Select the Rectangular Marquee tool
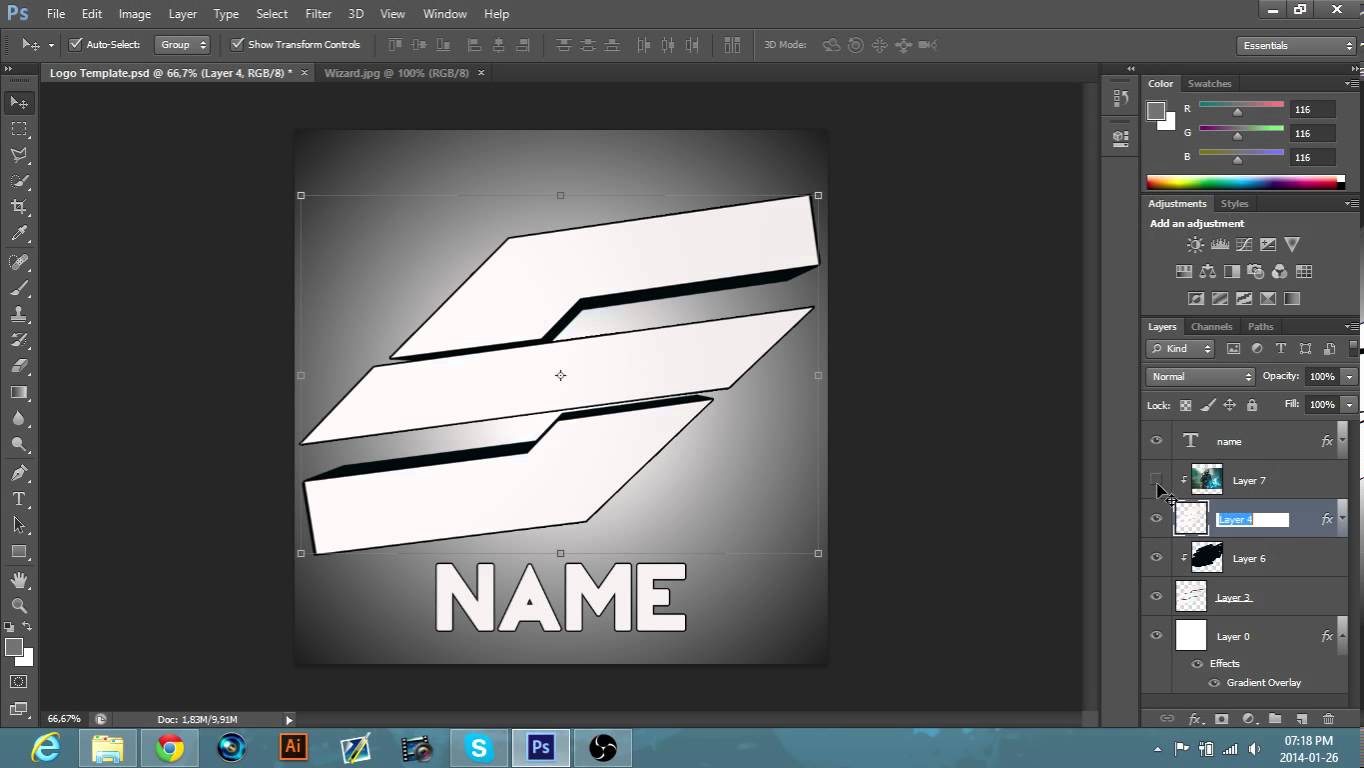Screen dimensions: 1364x768 point(19,128)
